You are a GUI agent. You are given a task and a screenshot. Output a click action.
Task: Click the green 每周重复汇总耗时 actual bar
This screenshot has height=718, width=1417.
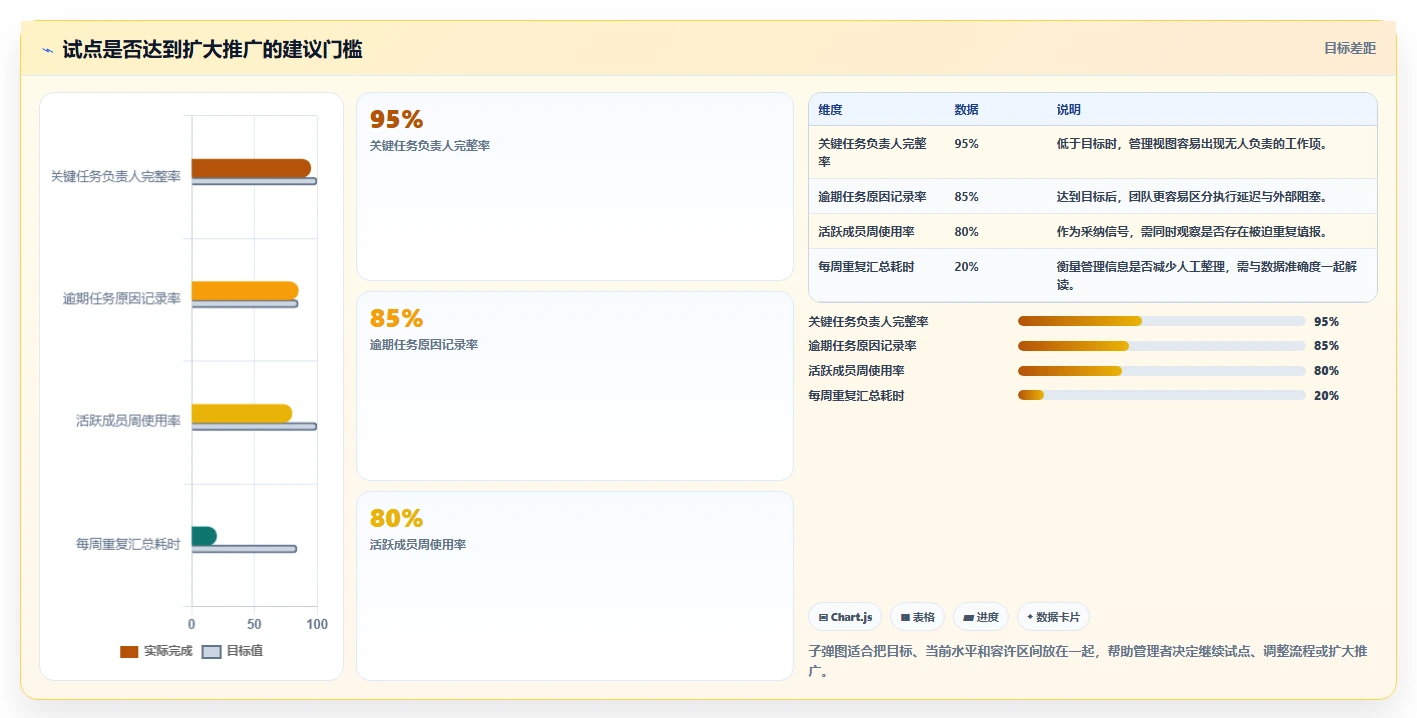(x=204, y=536)
